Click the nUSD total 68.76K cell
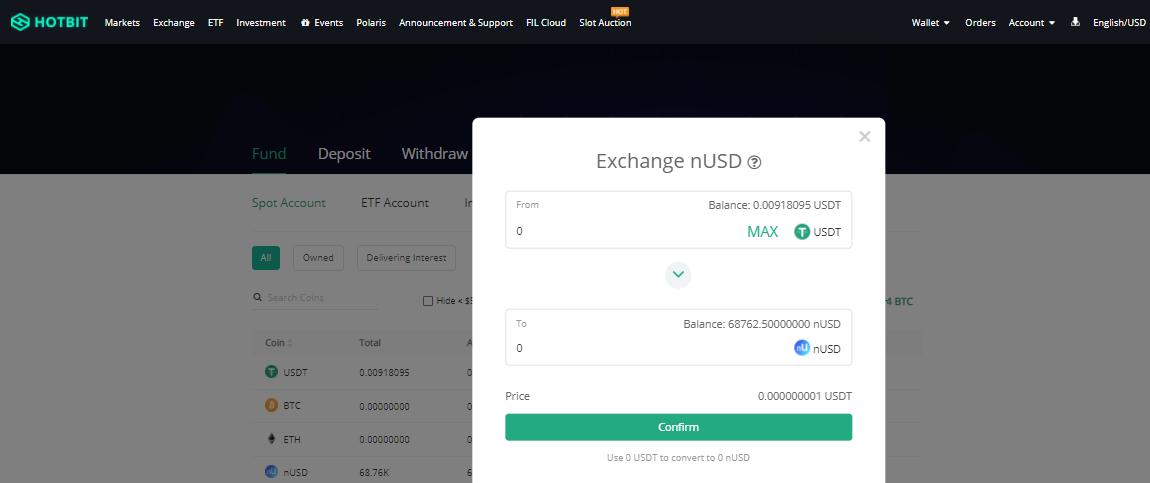The image size is (1150, 483). [373, 473]
